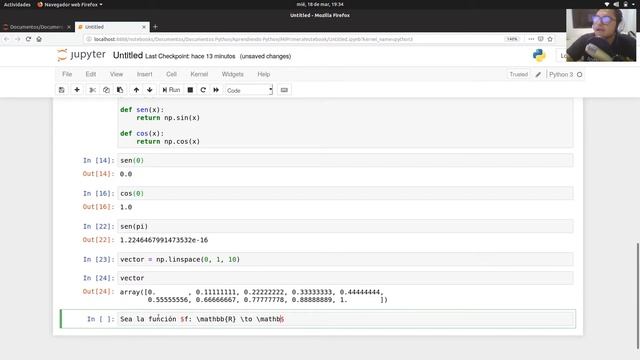This screenshot has height=360, width=640.
Task: Open the Navegador web Firefox app menu
Action: (x=70, y=4)
